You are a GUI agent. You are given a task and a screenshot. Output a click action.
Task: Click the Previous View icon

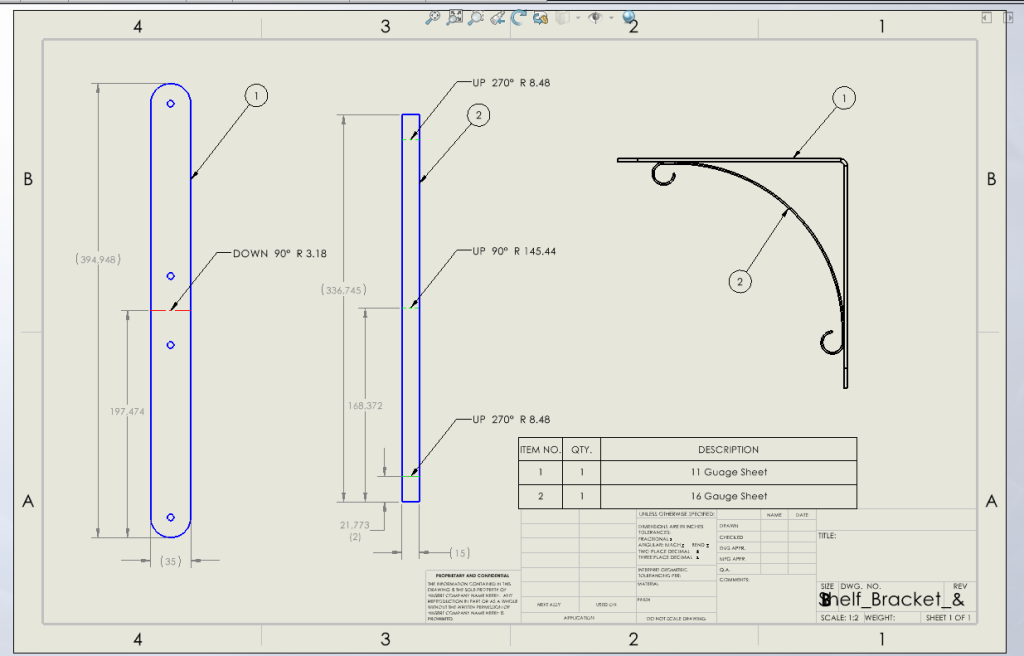497,17
